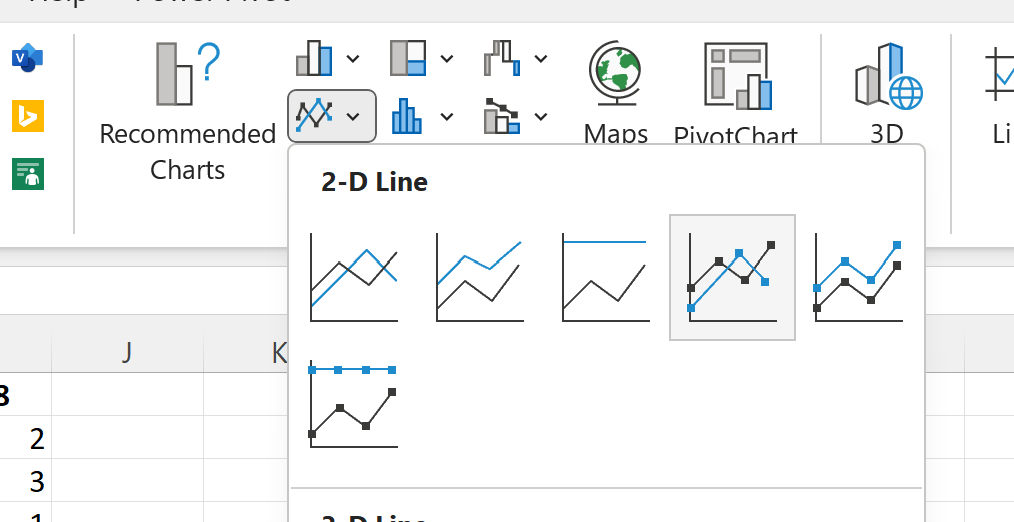Open Recommended Charts

coord(188,111)
